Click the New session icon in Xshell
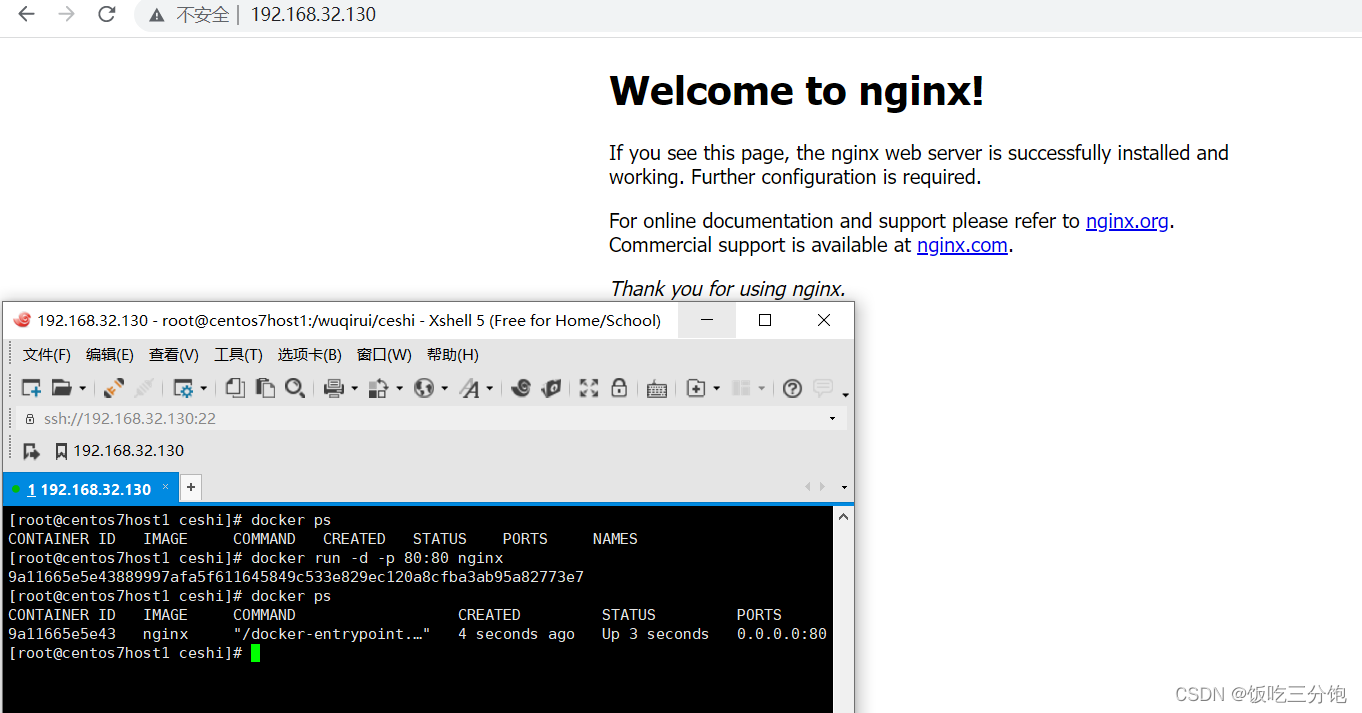The width and height of the screenshot is (1362, 713). coord(32,388)
